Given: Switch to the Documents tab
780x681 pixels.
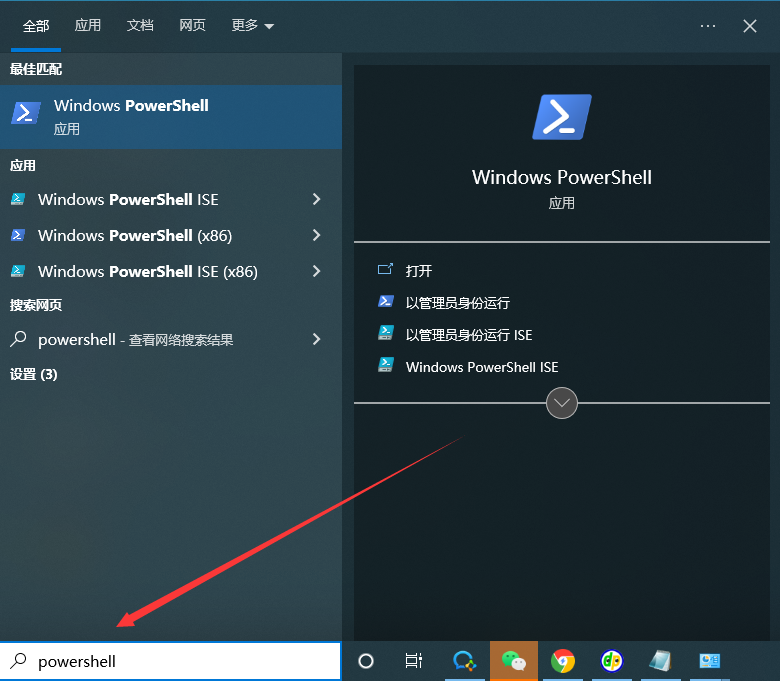Looking at the screenshot, I should point(140,26).
